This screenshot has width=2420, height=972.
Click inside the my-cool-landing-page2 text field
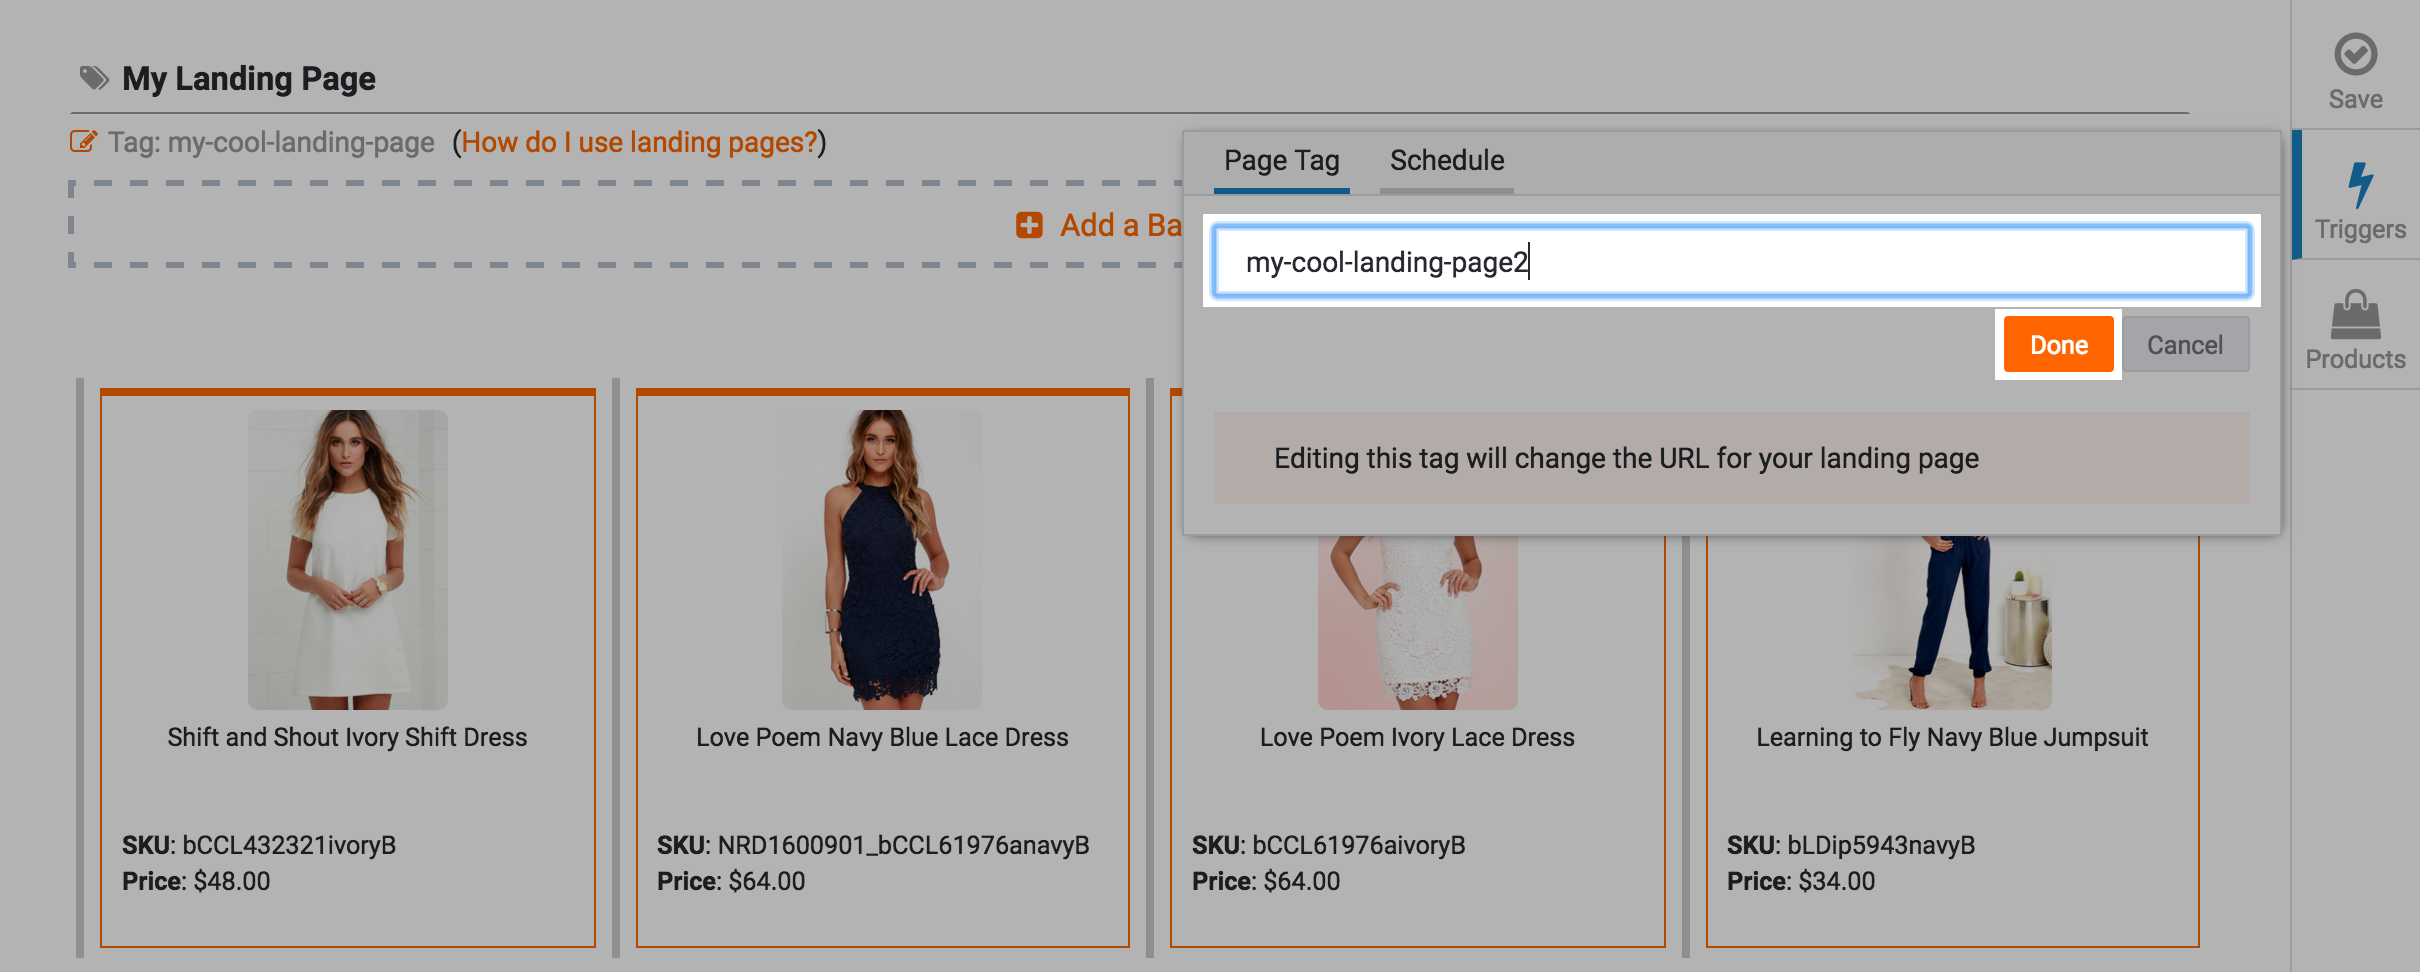[1730, 262]
